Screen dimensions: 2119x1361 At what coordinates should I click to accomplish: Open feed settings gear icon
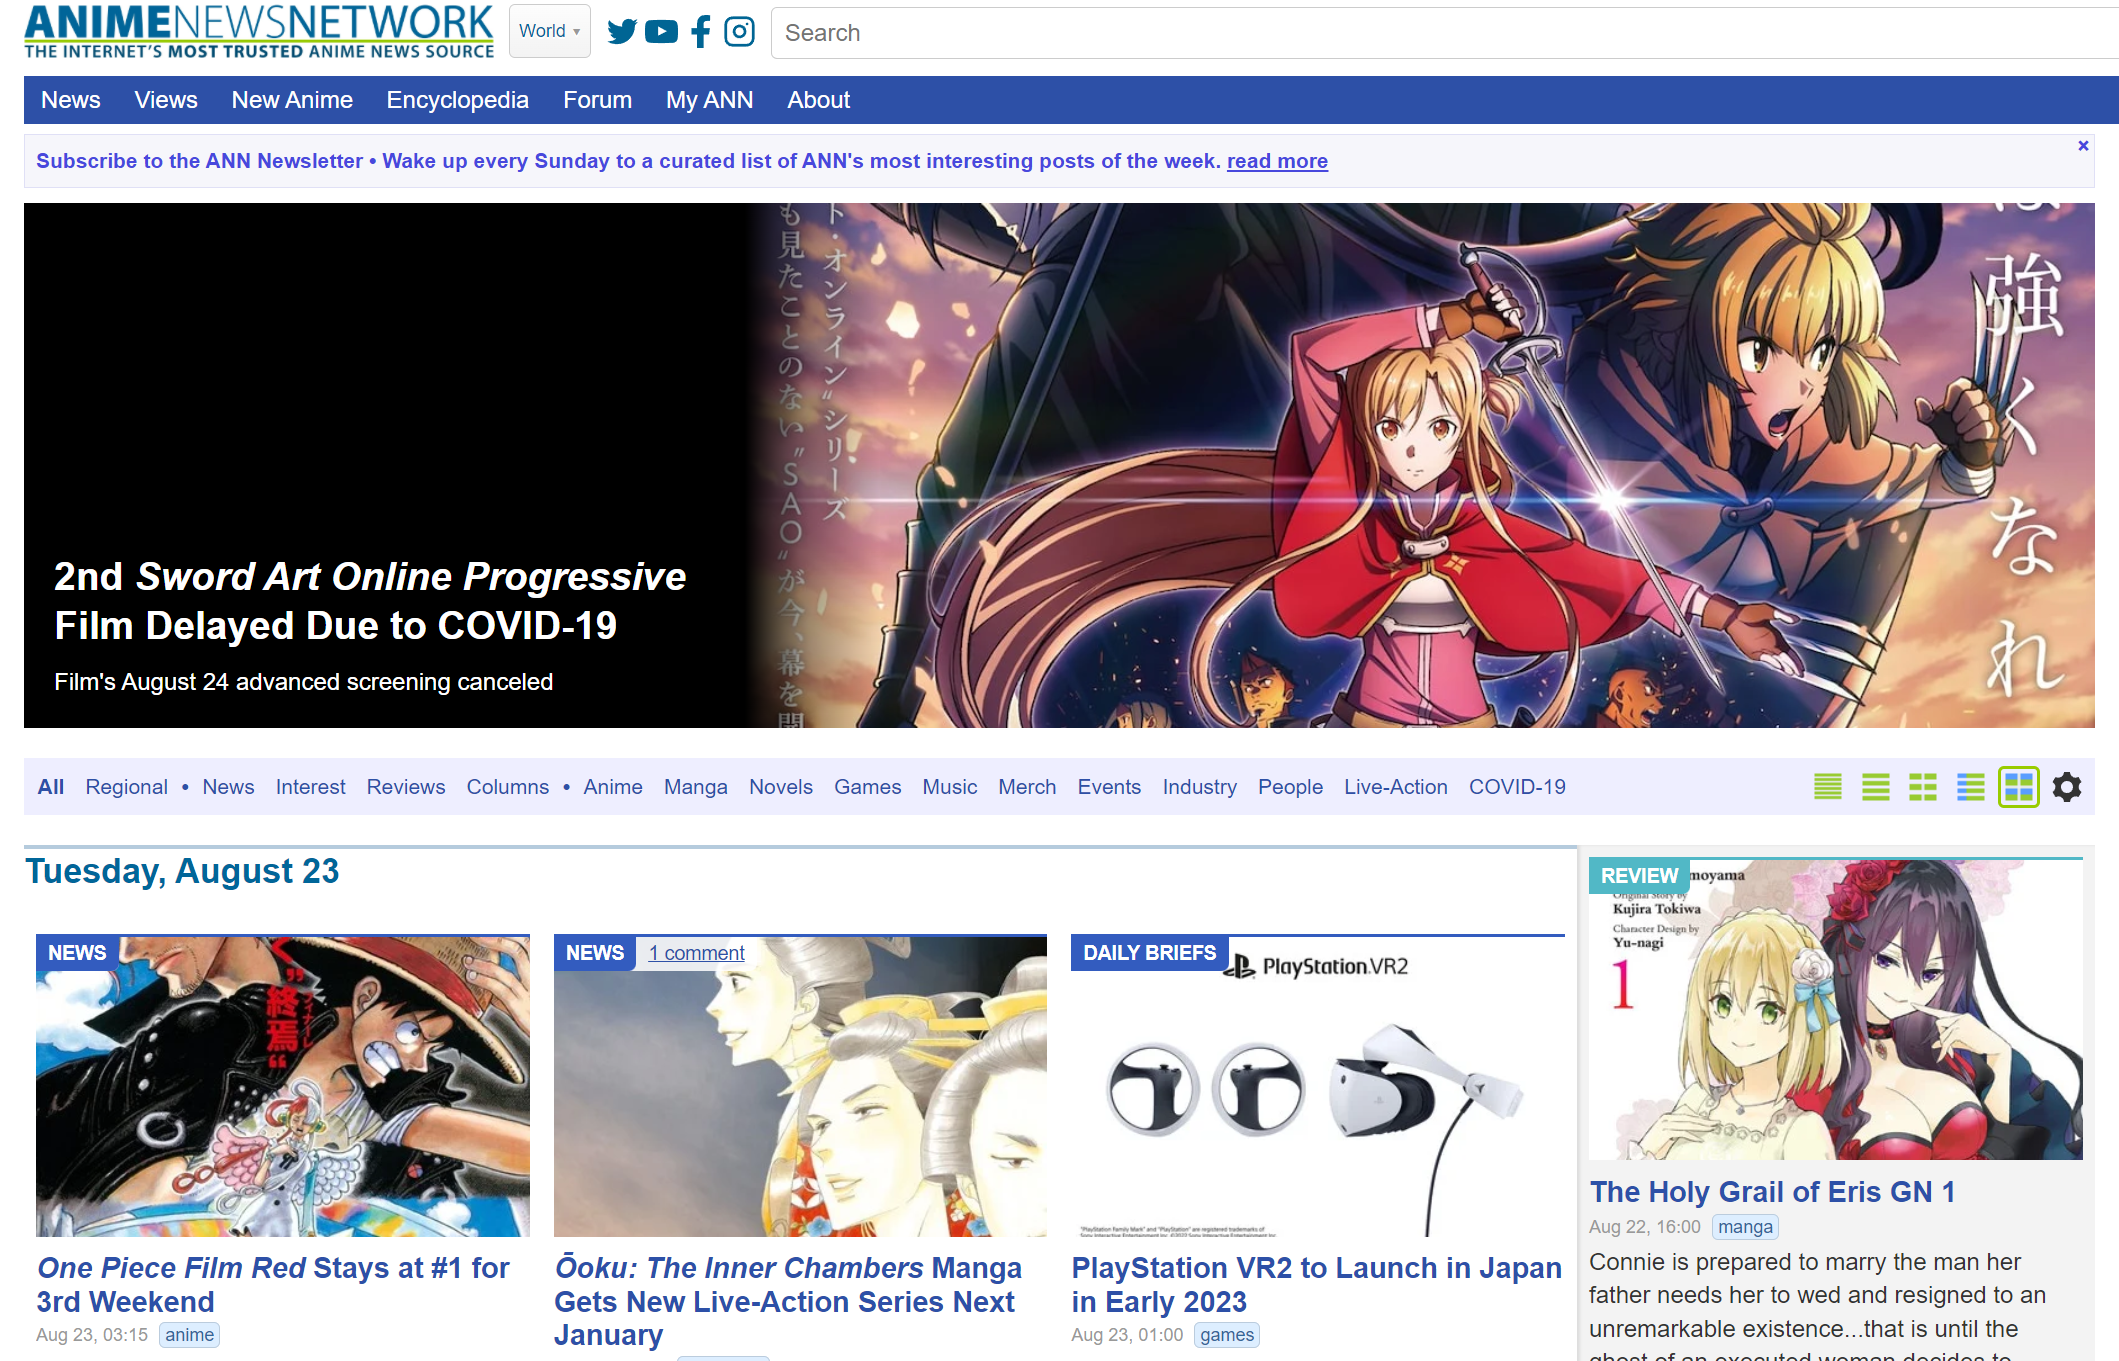(x=2067, y=787)
